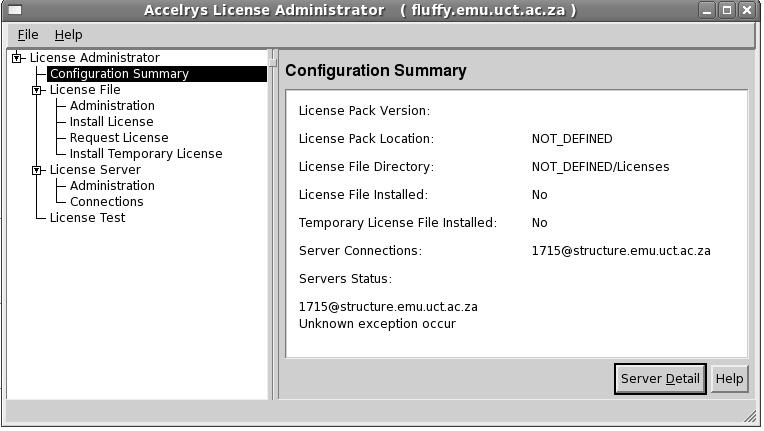
Task: Click the License Administrator root label
Action: [94, 58]
